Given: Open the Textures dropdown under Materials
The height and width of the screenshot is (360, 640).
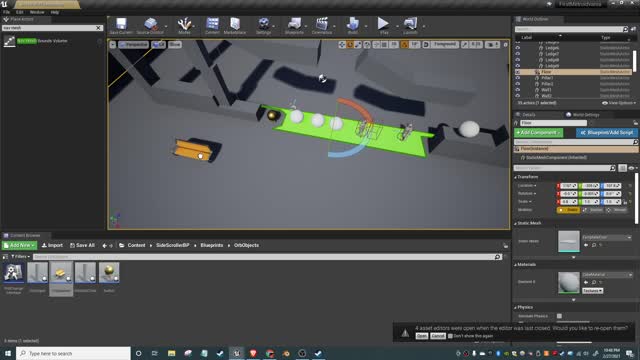Looking at the screenshot, I should coord(592,291).
